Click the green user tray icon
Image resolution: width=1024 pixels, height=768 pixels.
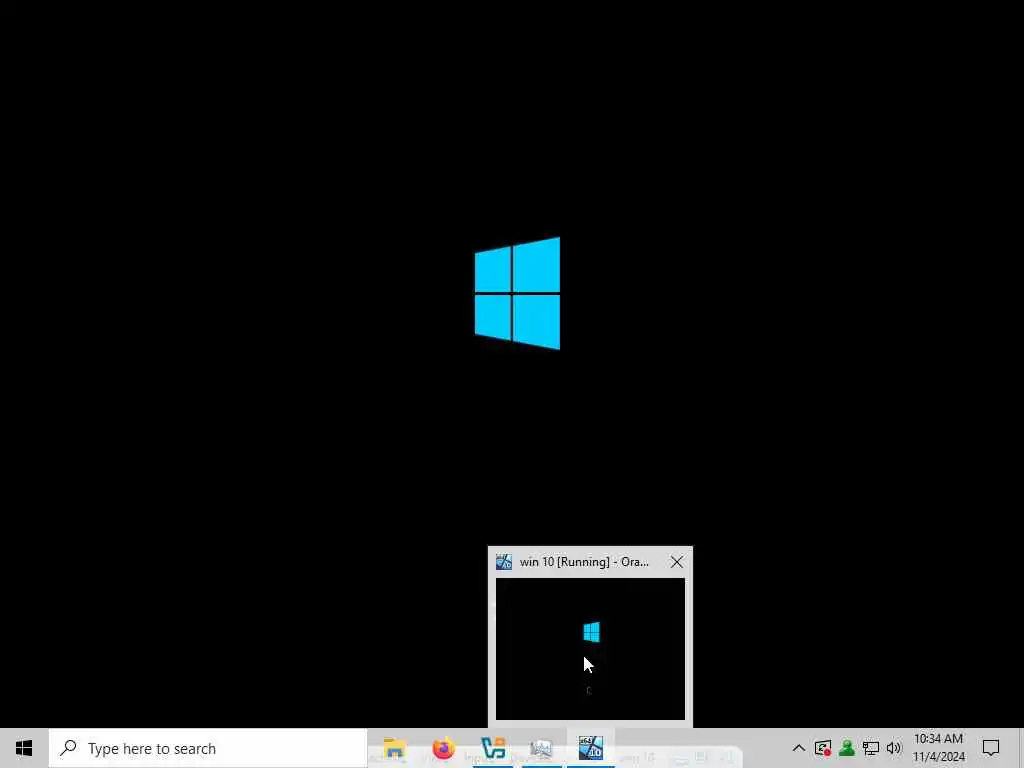coord(847,748)
